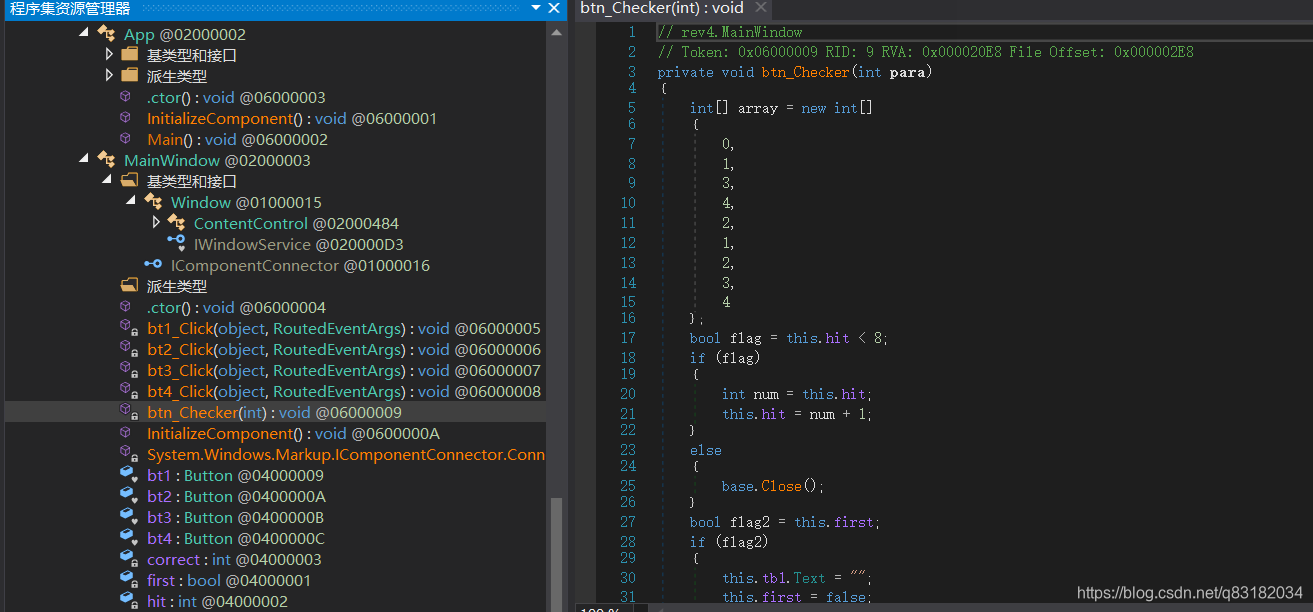Collapse the Window @01000015 node
The width and height of the screenshot is (1313, 612).
pyautogui.click(x=132, y=202)
